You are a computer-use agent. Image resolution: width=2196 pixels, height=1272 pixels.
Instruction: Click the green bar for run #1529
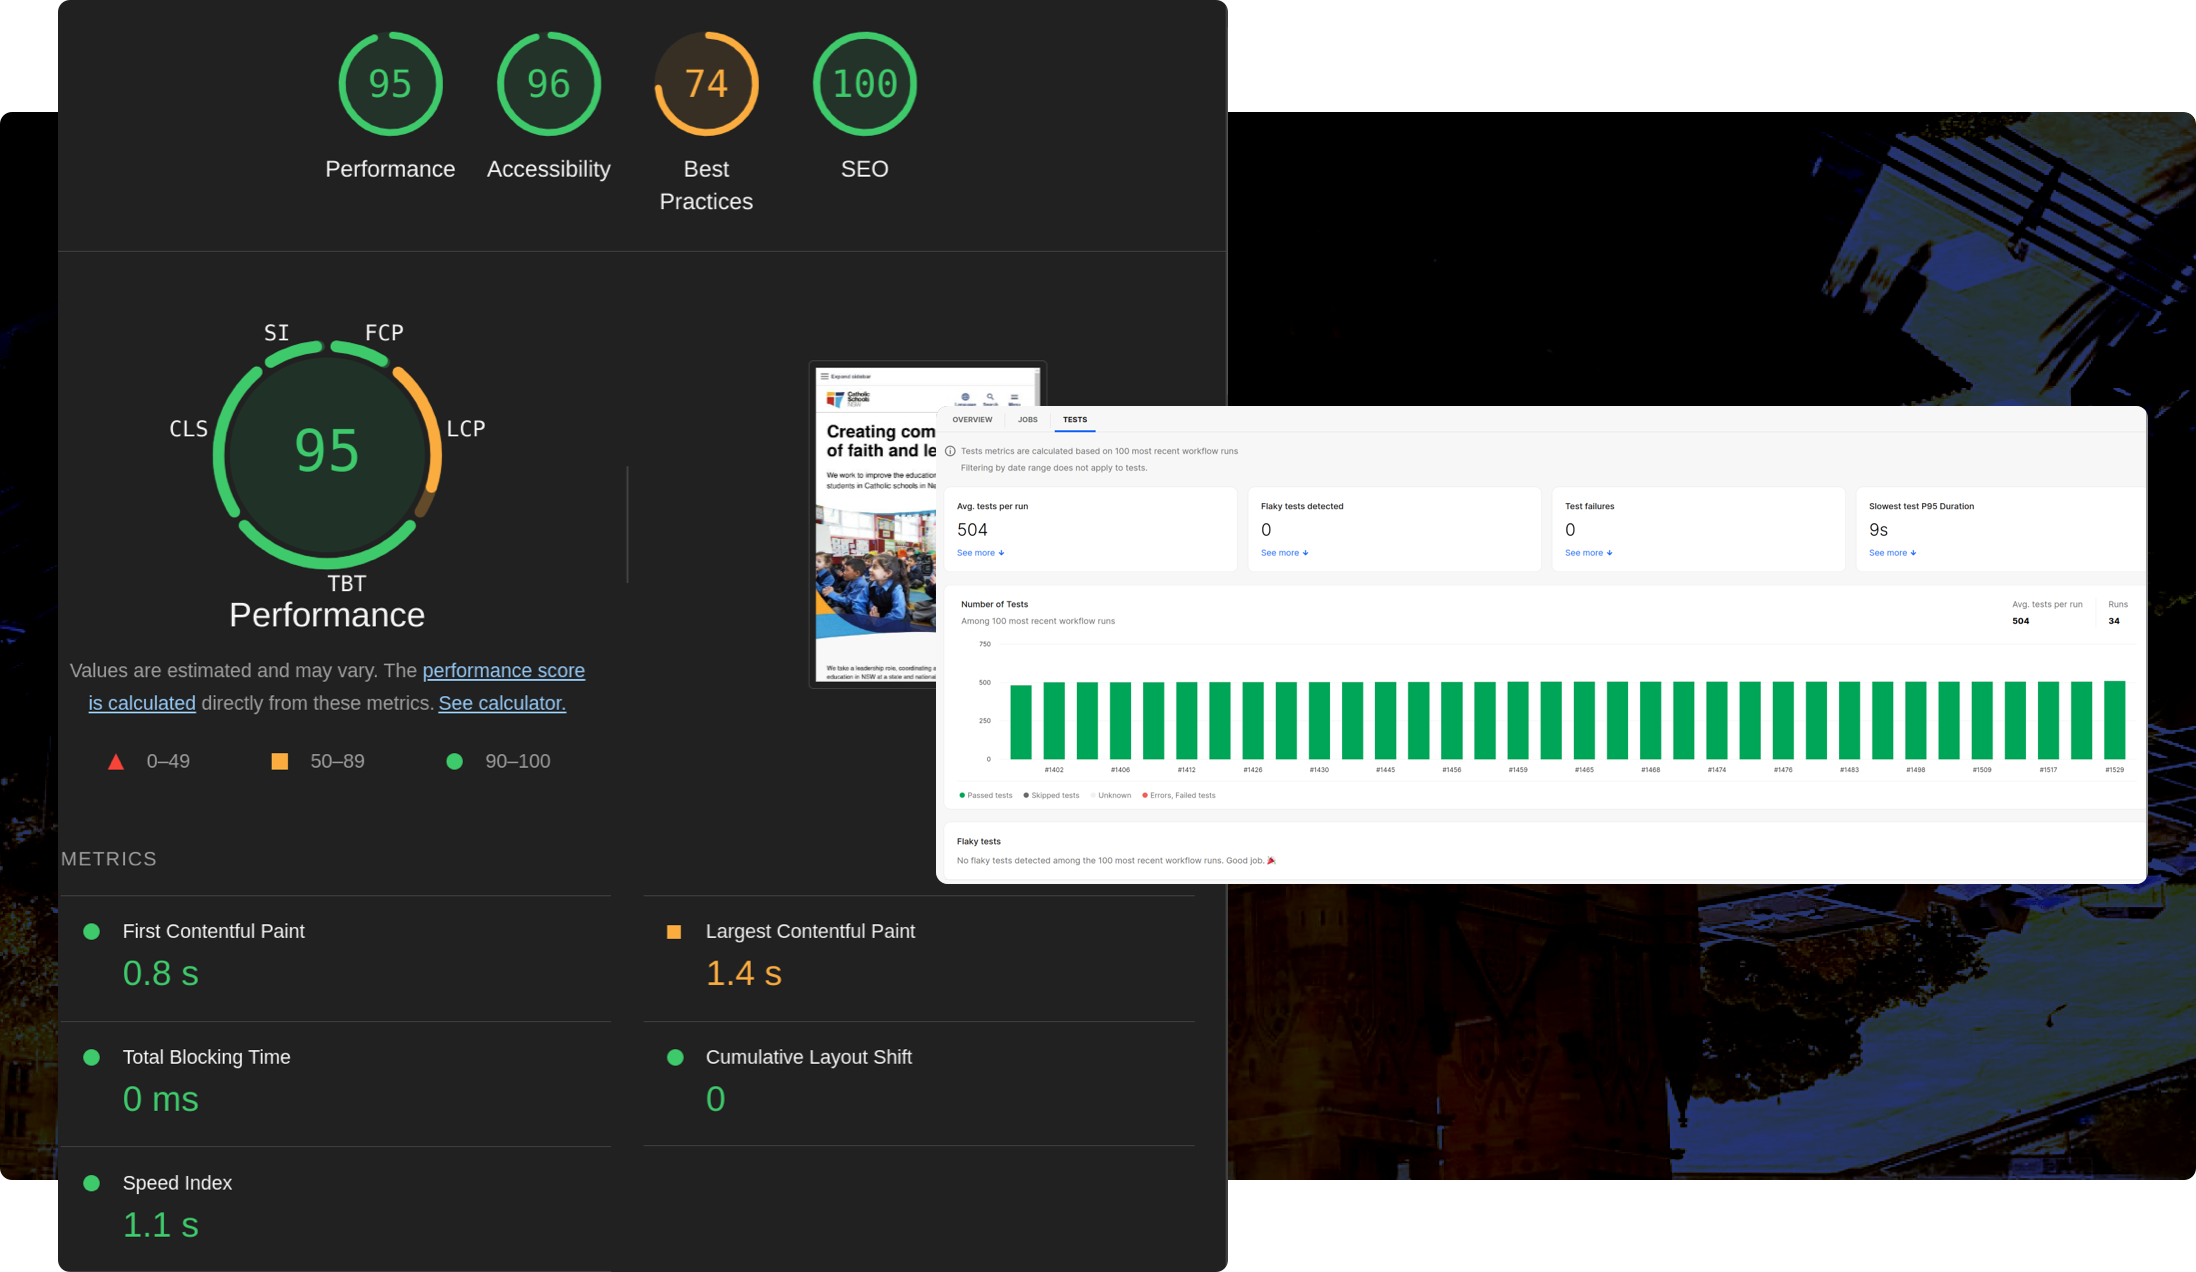(2114, 720)
